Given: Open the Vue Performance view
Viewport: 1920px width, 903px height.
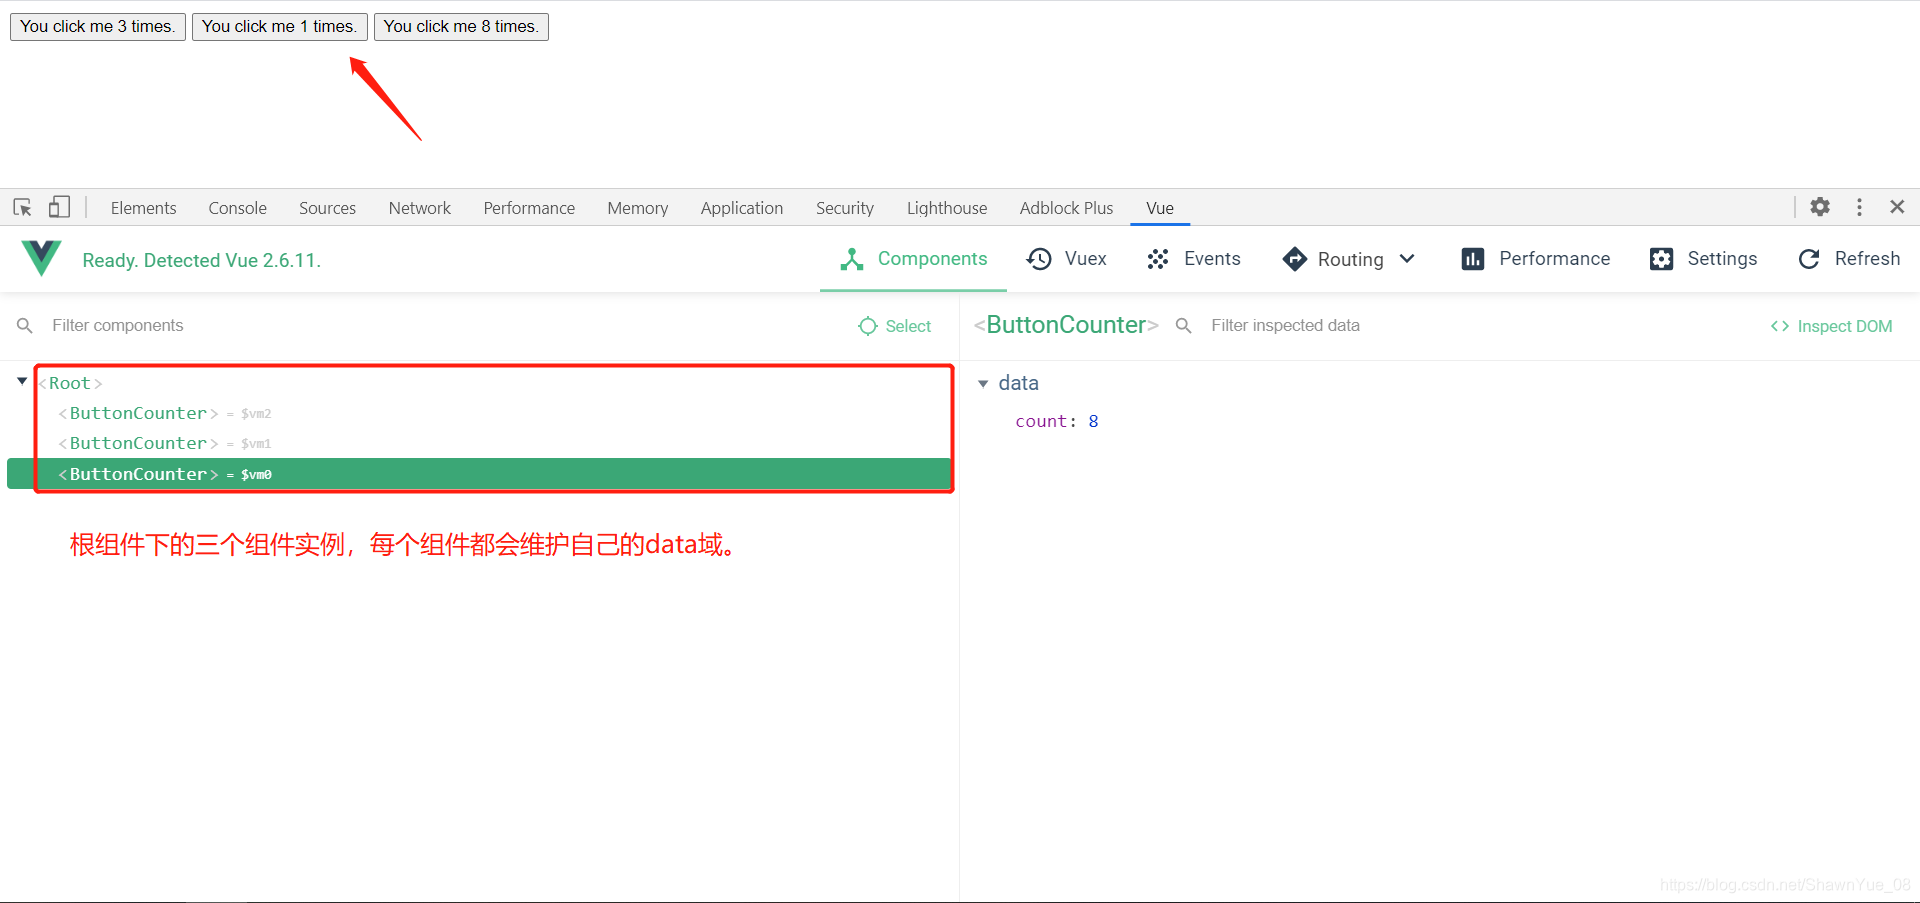Looking at the screenshot, I should [x=1535, y=259].
